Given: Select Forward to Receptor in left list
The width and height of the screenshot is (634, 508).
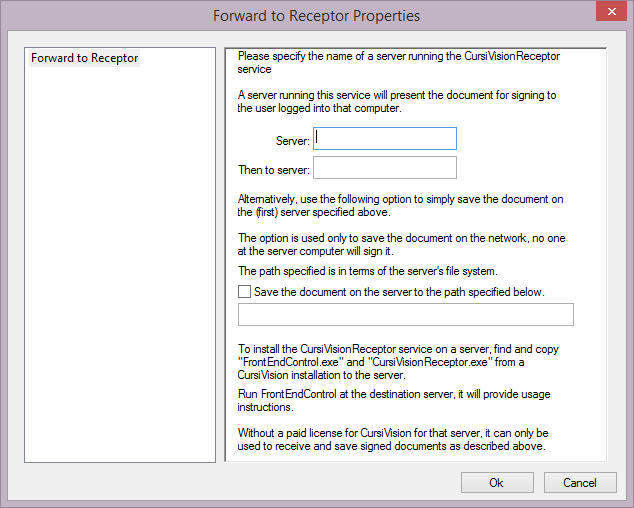Looking at the screenshot, I should [x=85, y=58].
